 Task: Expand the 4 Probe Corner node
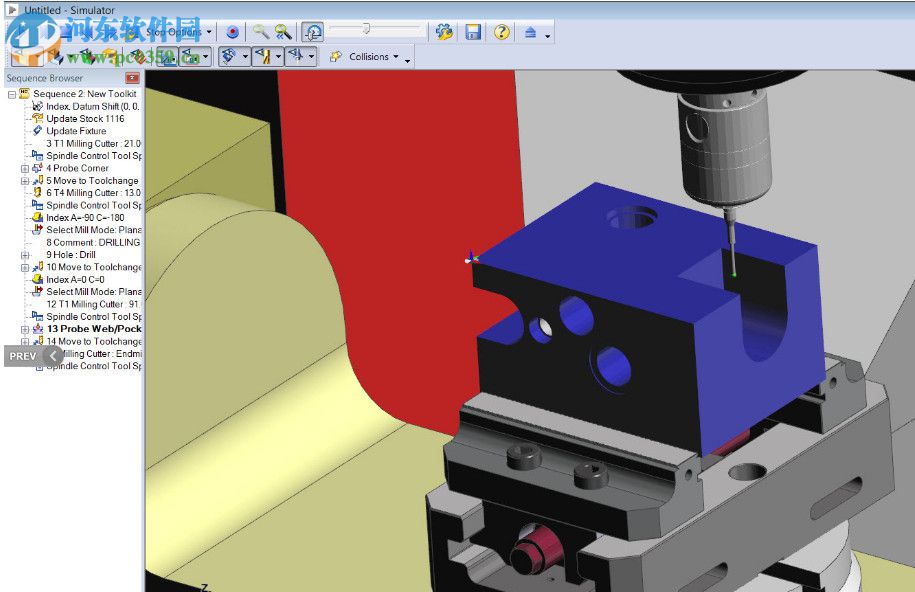coord(25,168)
